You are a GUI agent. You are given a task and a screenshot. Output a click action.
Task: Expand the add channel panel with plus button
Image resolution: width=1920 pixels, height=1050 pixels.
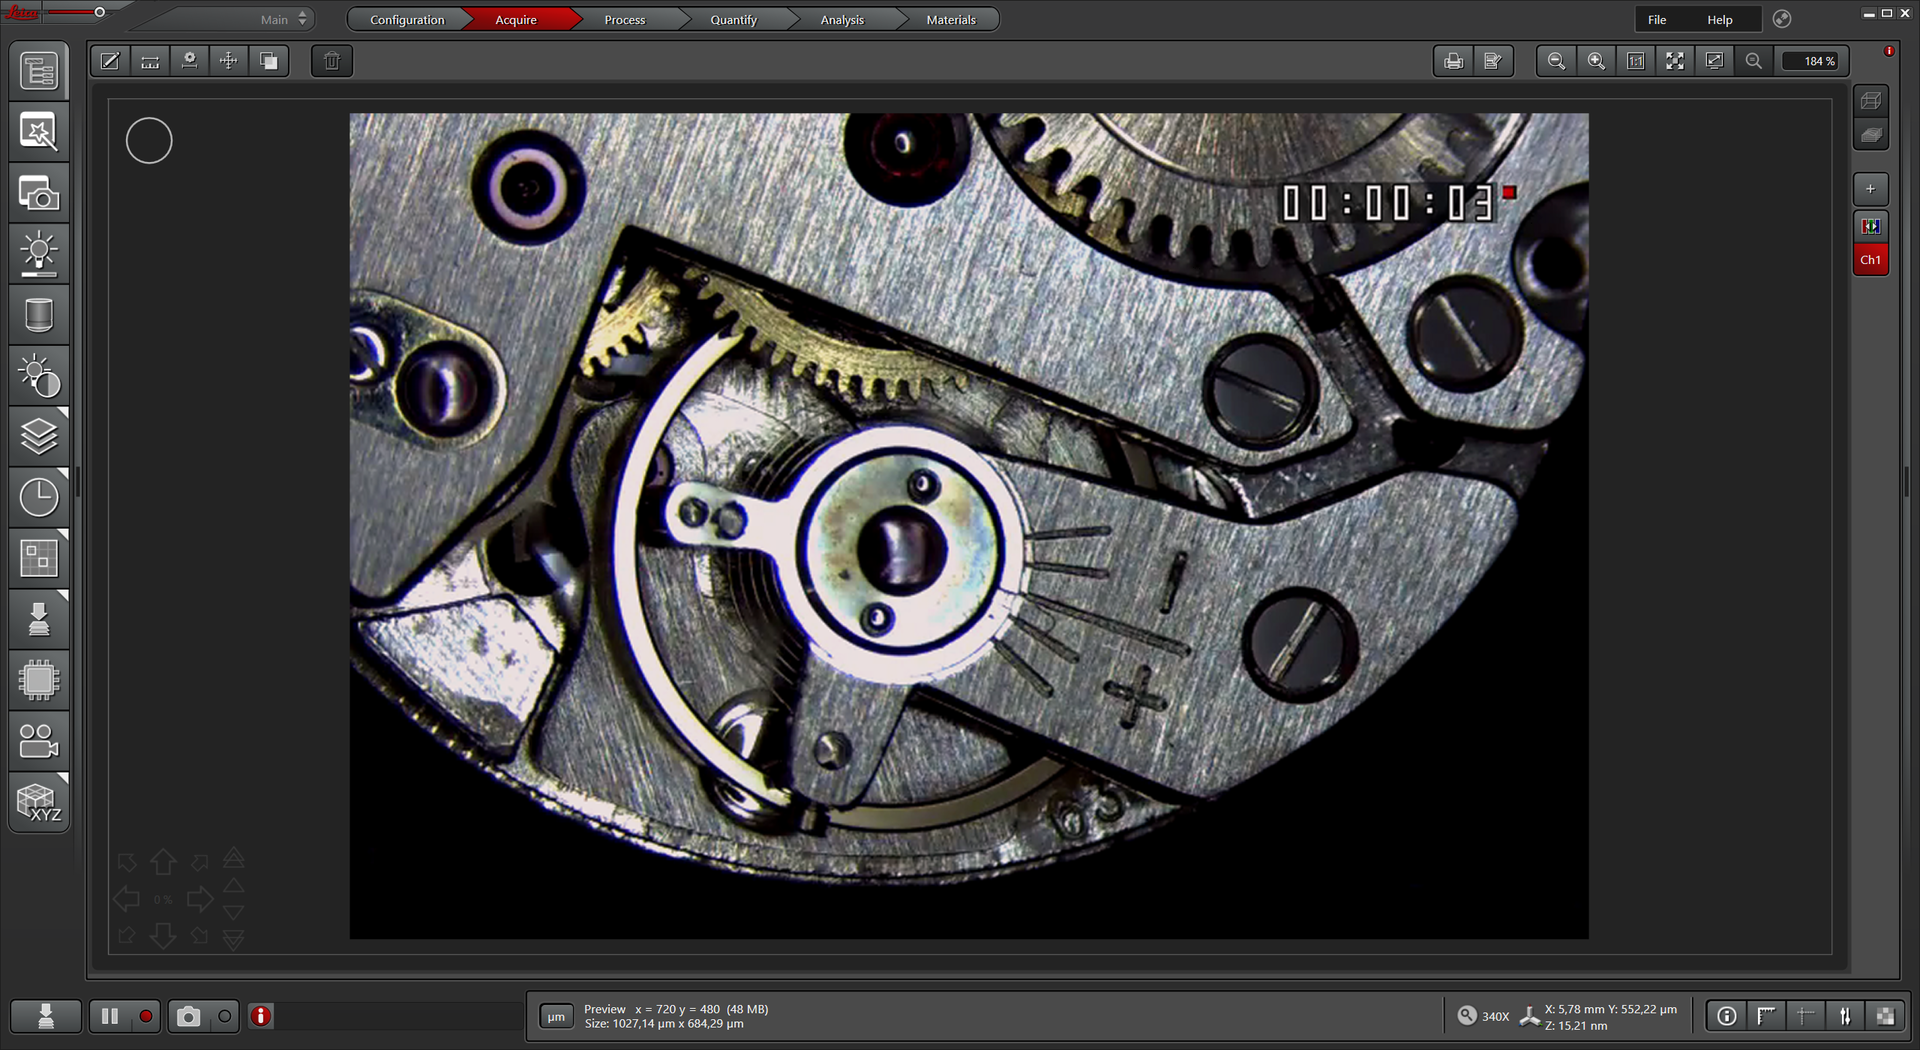tap(1870, 188)
